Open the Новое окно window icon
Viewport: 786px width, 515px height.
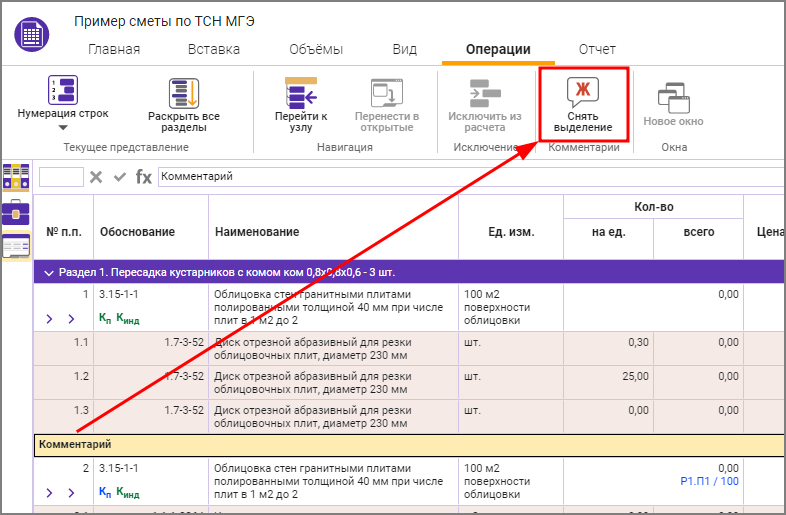(672, 97)
